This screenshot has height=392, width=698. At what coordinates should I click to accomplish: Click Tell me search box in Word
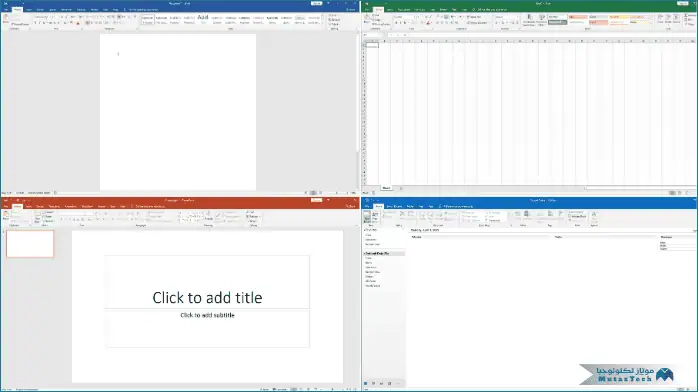(143, 9)
